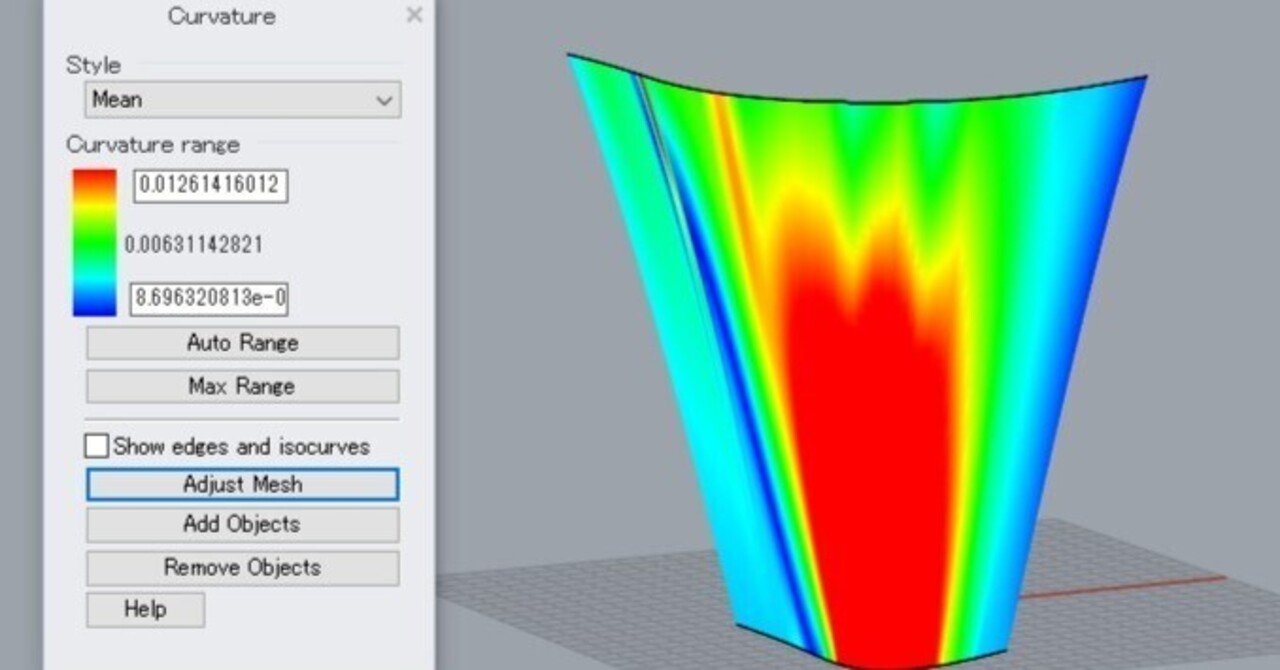The image size is (1280, 670).
Task: Click the ground plane grid in the viewport
Action: (x=1150, y=620)
